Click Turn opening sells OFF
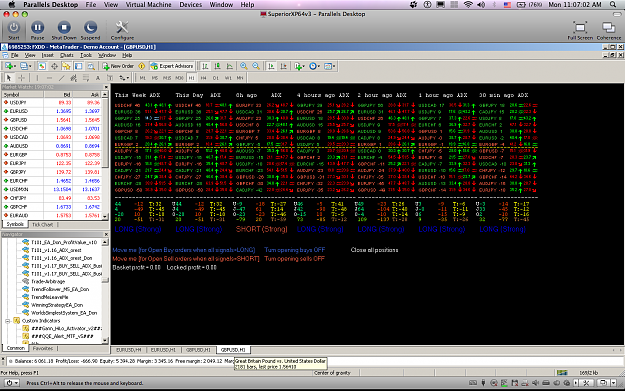The width and height of the screenshot is (625, 391). pos(295,259)
